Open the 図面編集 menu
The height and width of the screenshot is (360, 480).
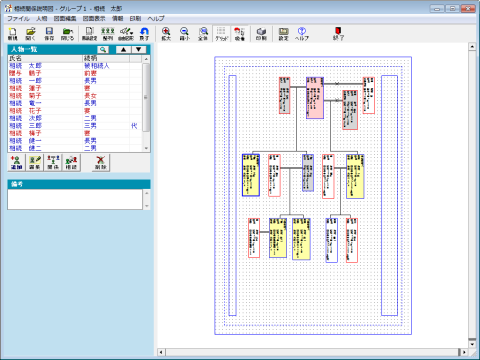pos(65,19)
